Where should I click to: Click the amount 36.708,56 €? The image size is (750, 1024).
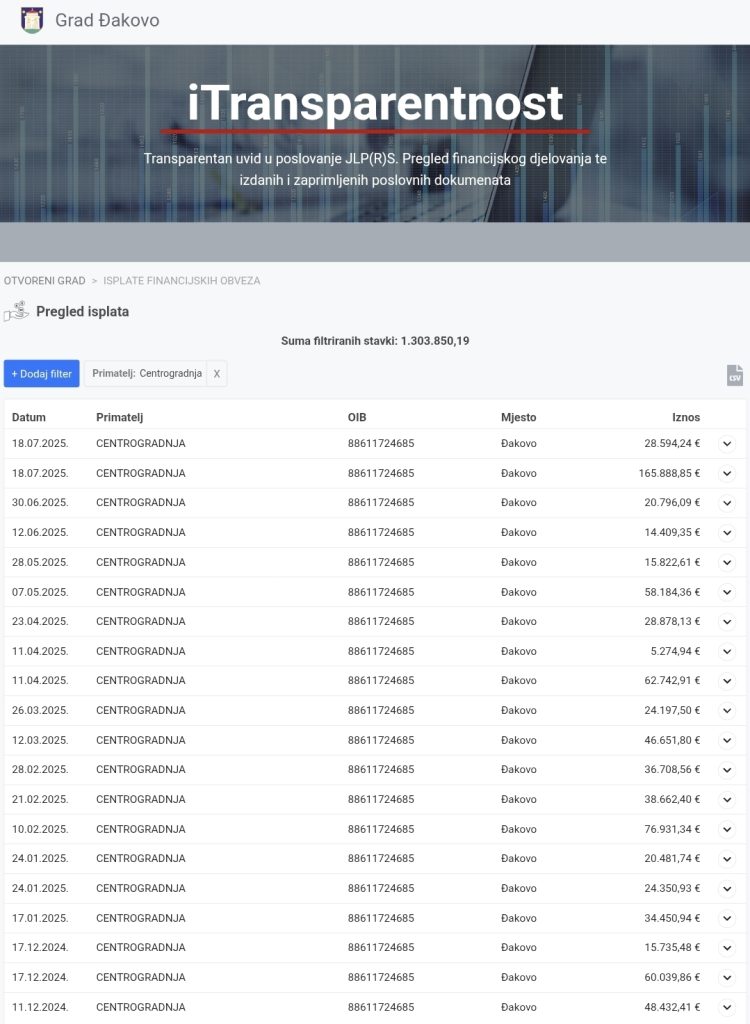672,769
